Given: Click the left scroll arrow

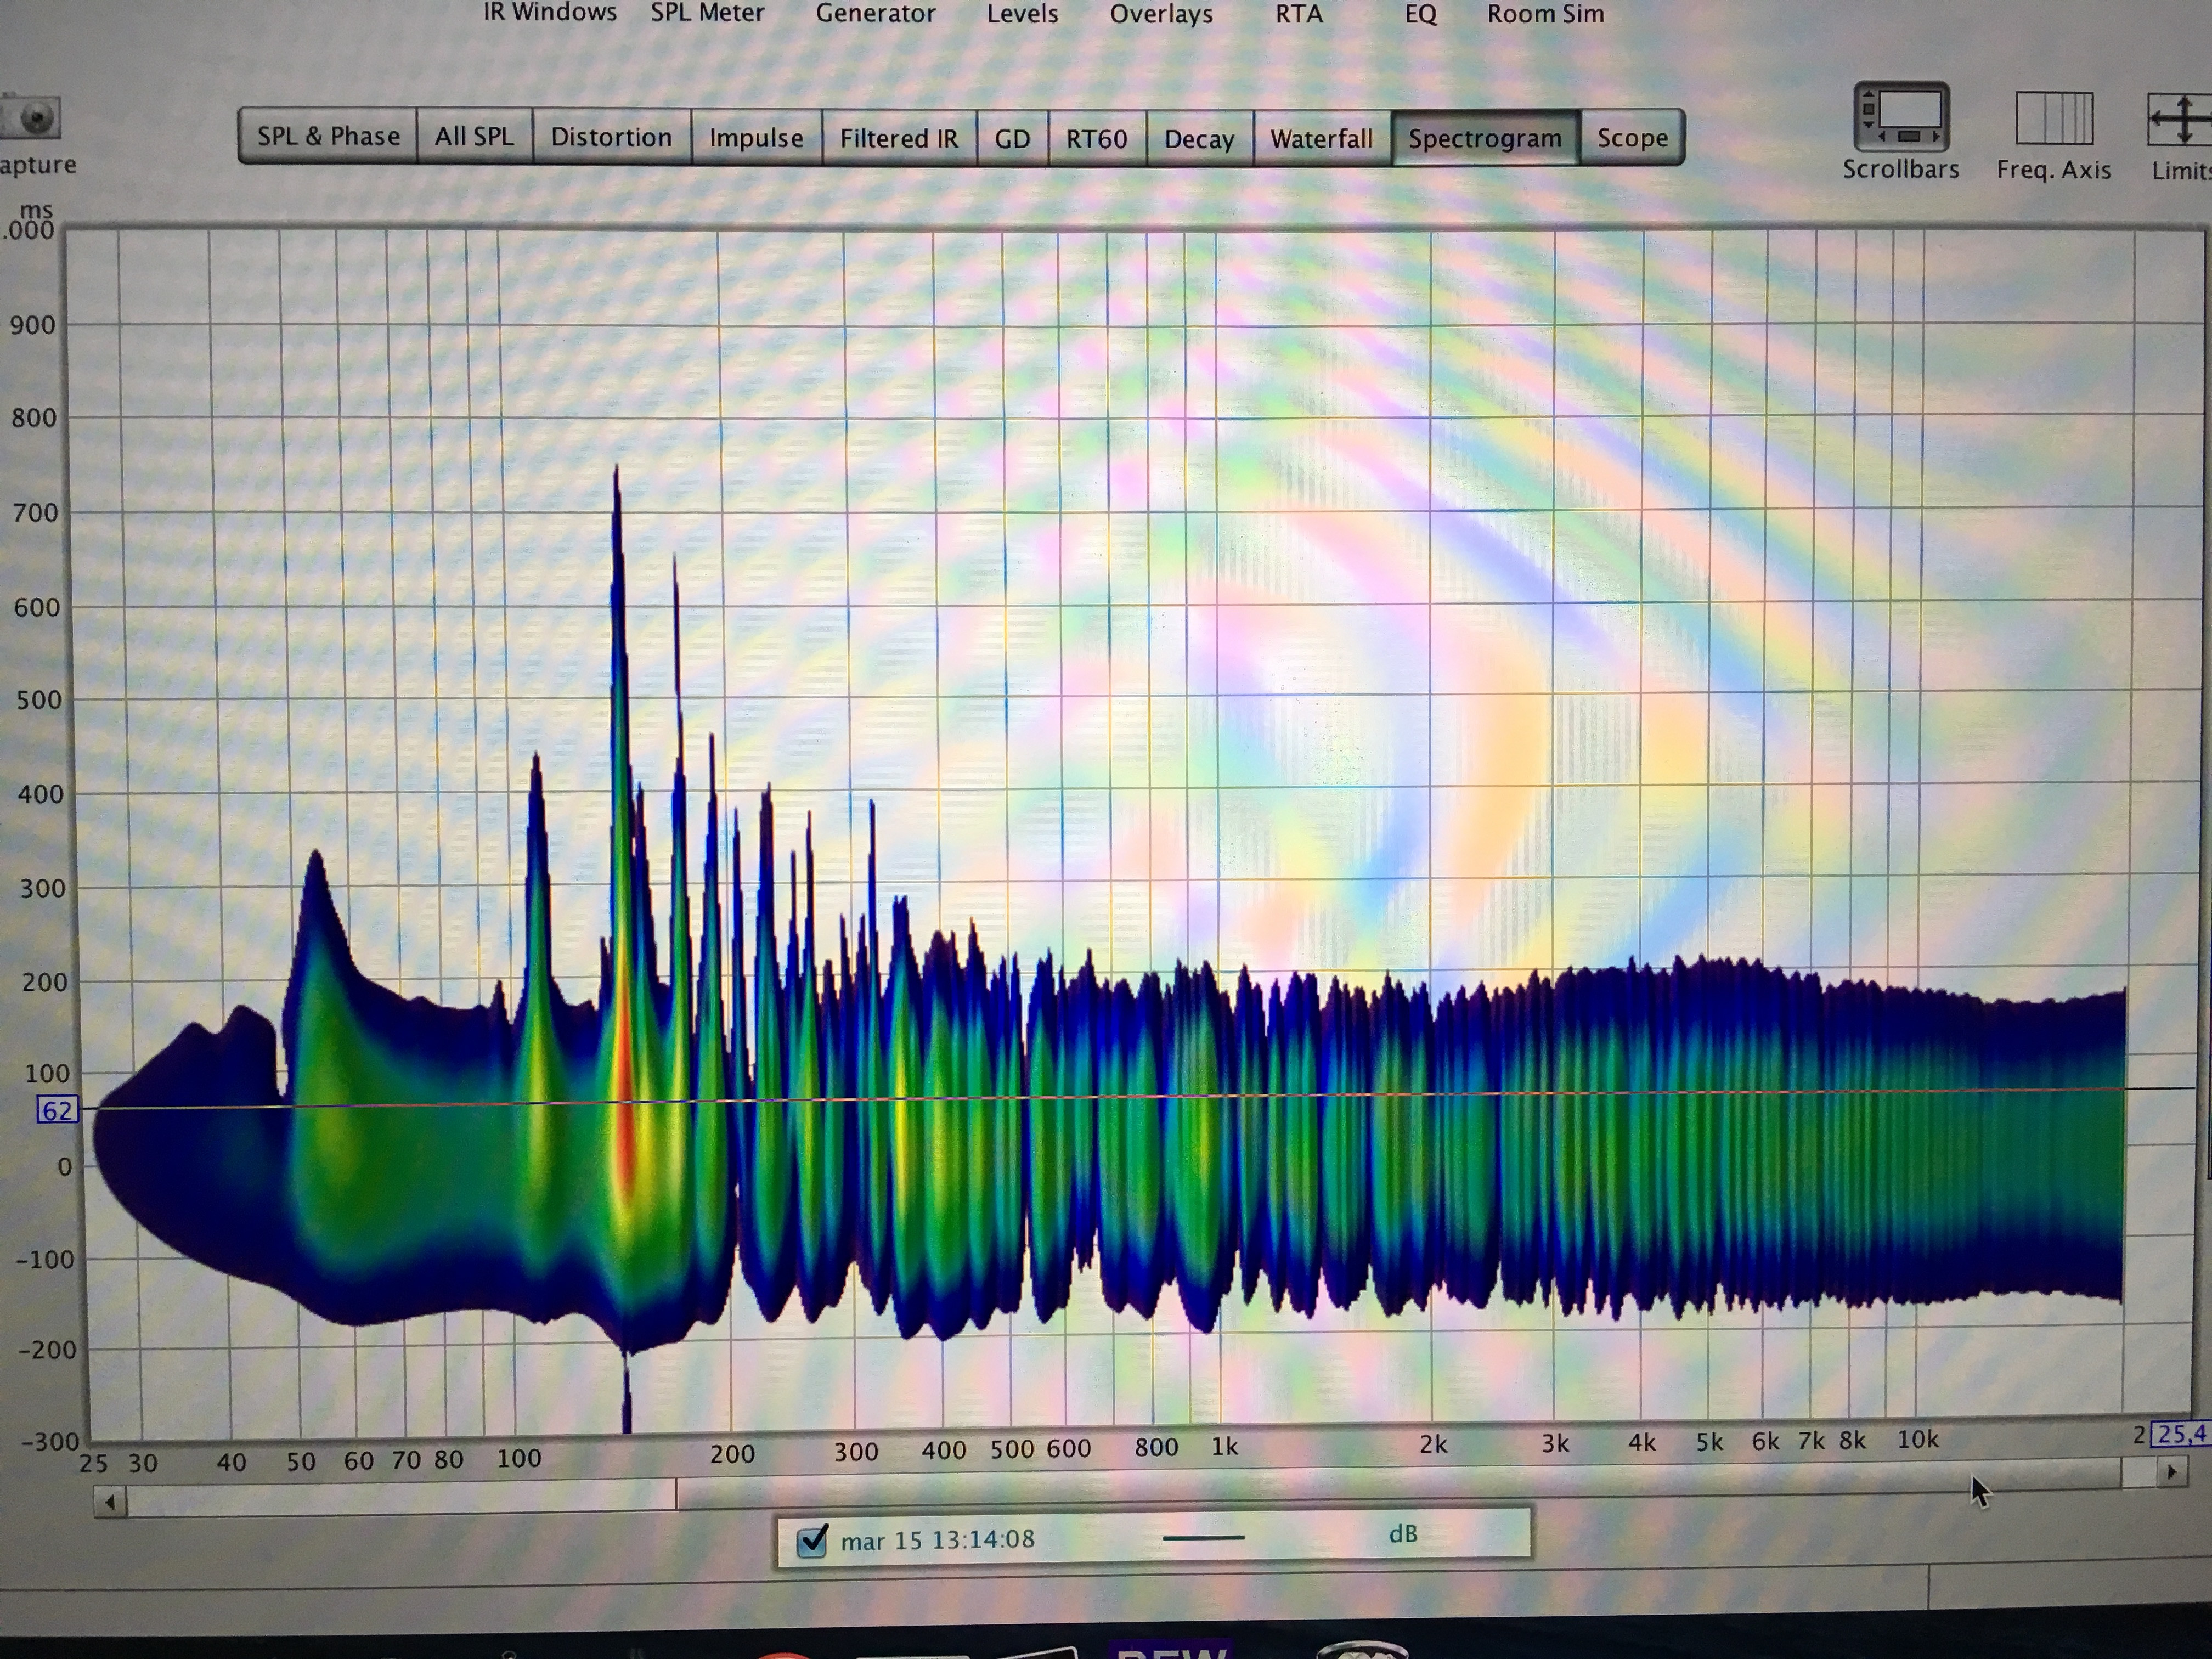Looking at the screenshot, I should coord(110,1501).
